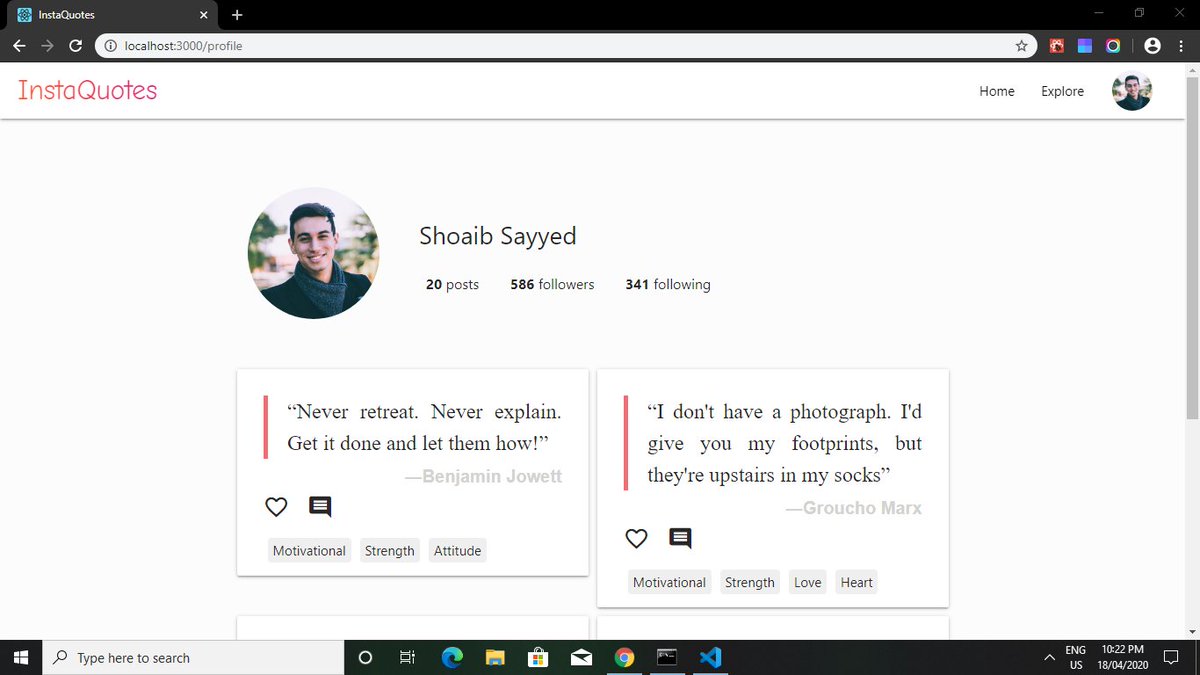Launch Microsoft Edge from the taskbar

click(x=452, y=658)
